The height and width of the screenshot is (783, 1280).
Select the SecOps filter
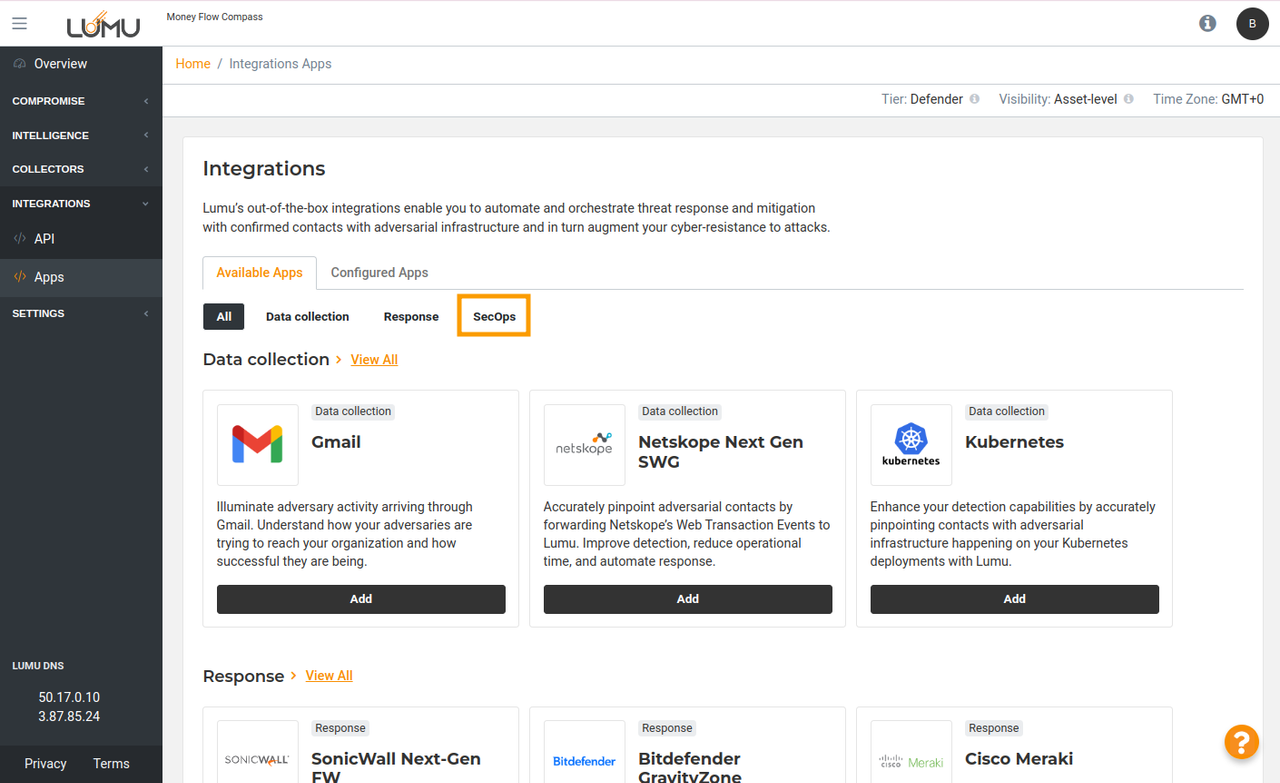tap(494, 316)
